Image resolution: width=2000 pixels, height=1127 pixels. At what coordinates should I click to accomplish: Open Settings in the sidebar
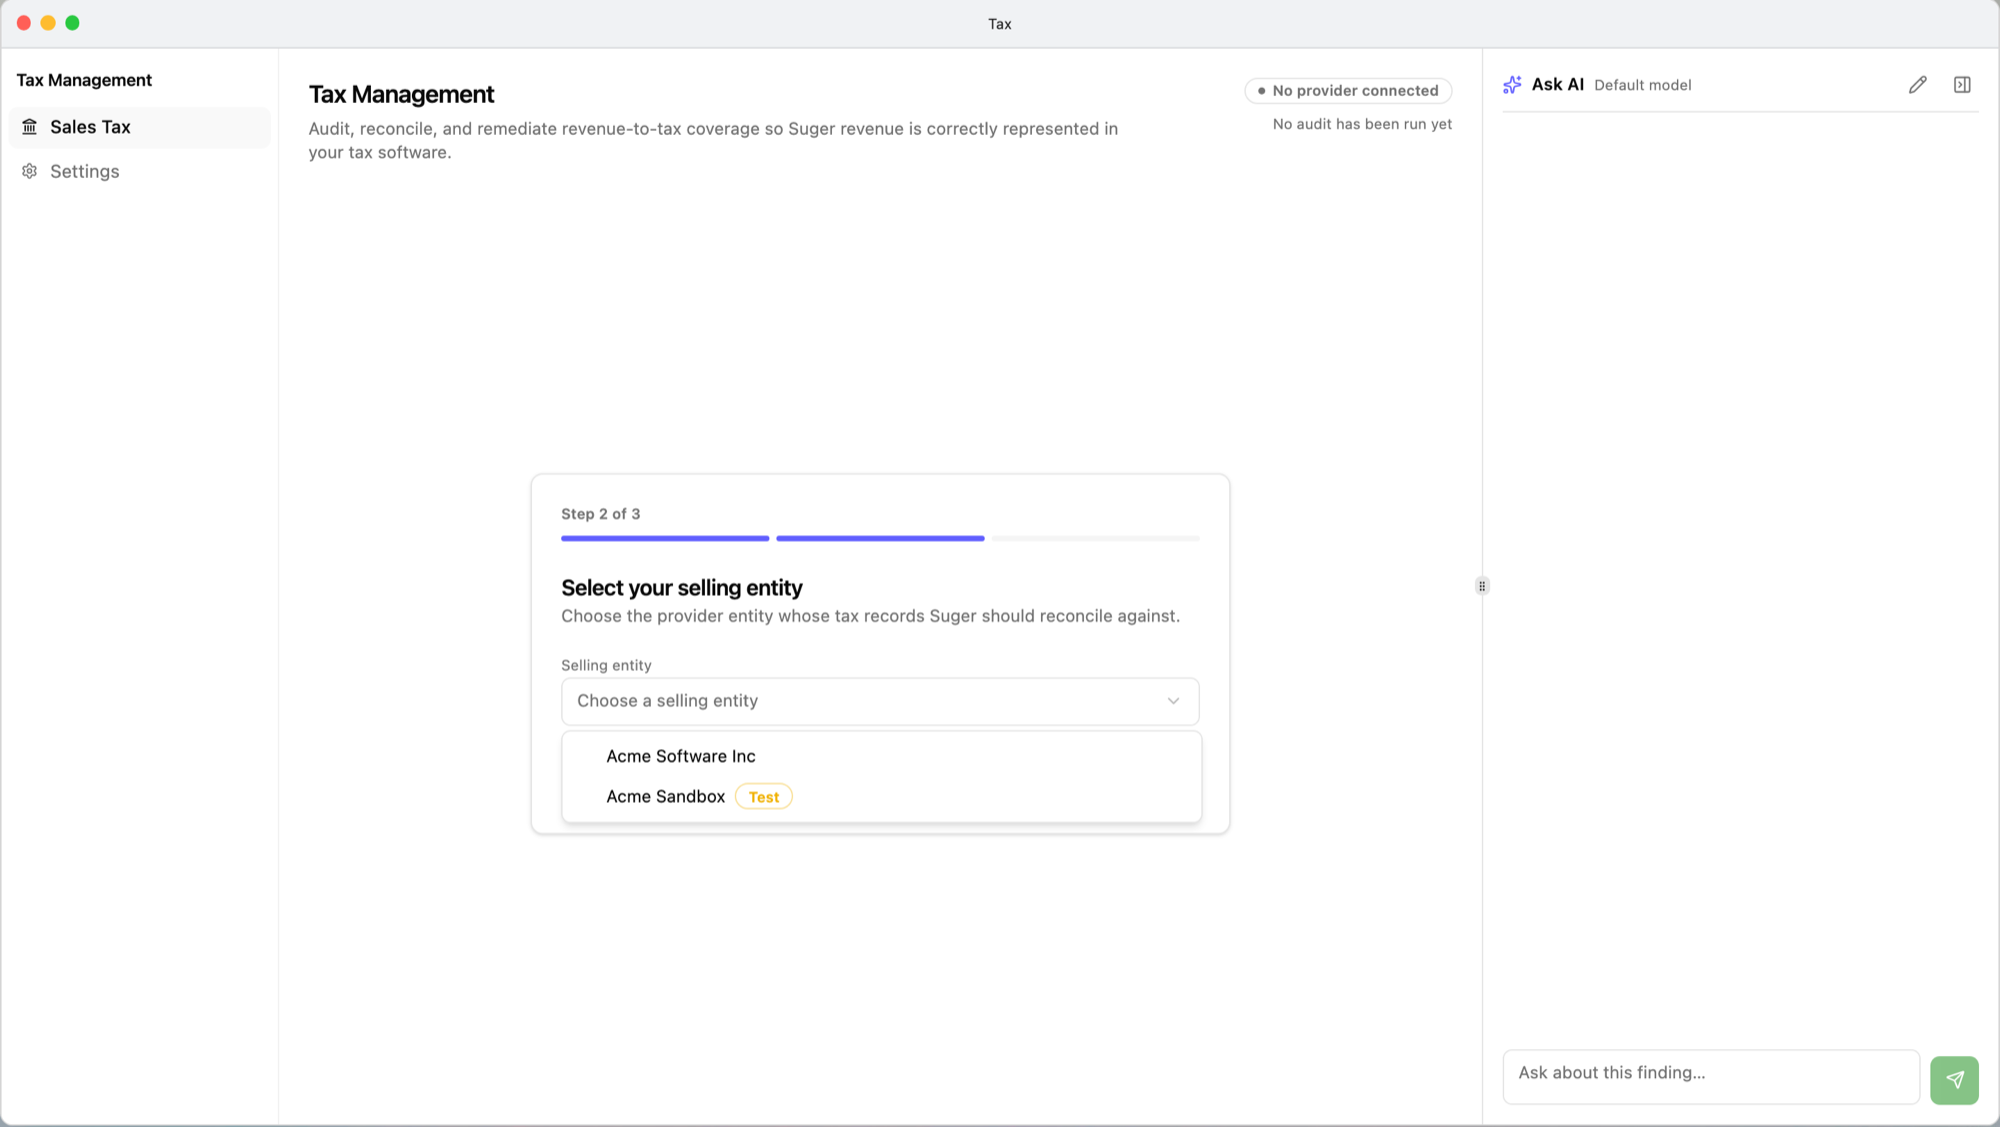coord(140,171)
